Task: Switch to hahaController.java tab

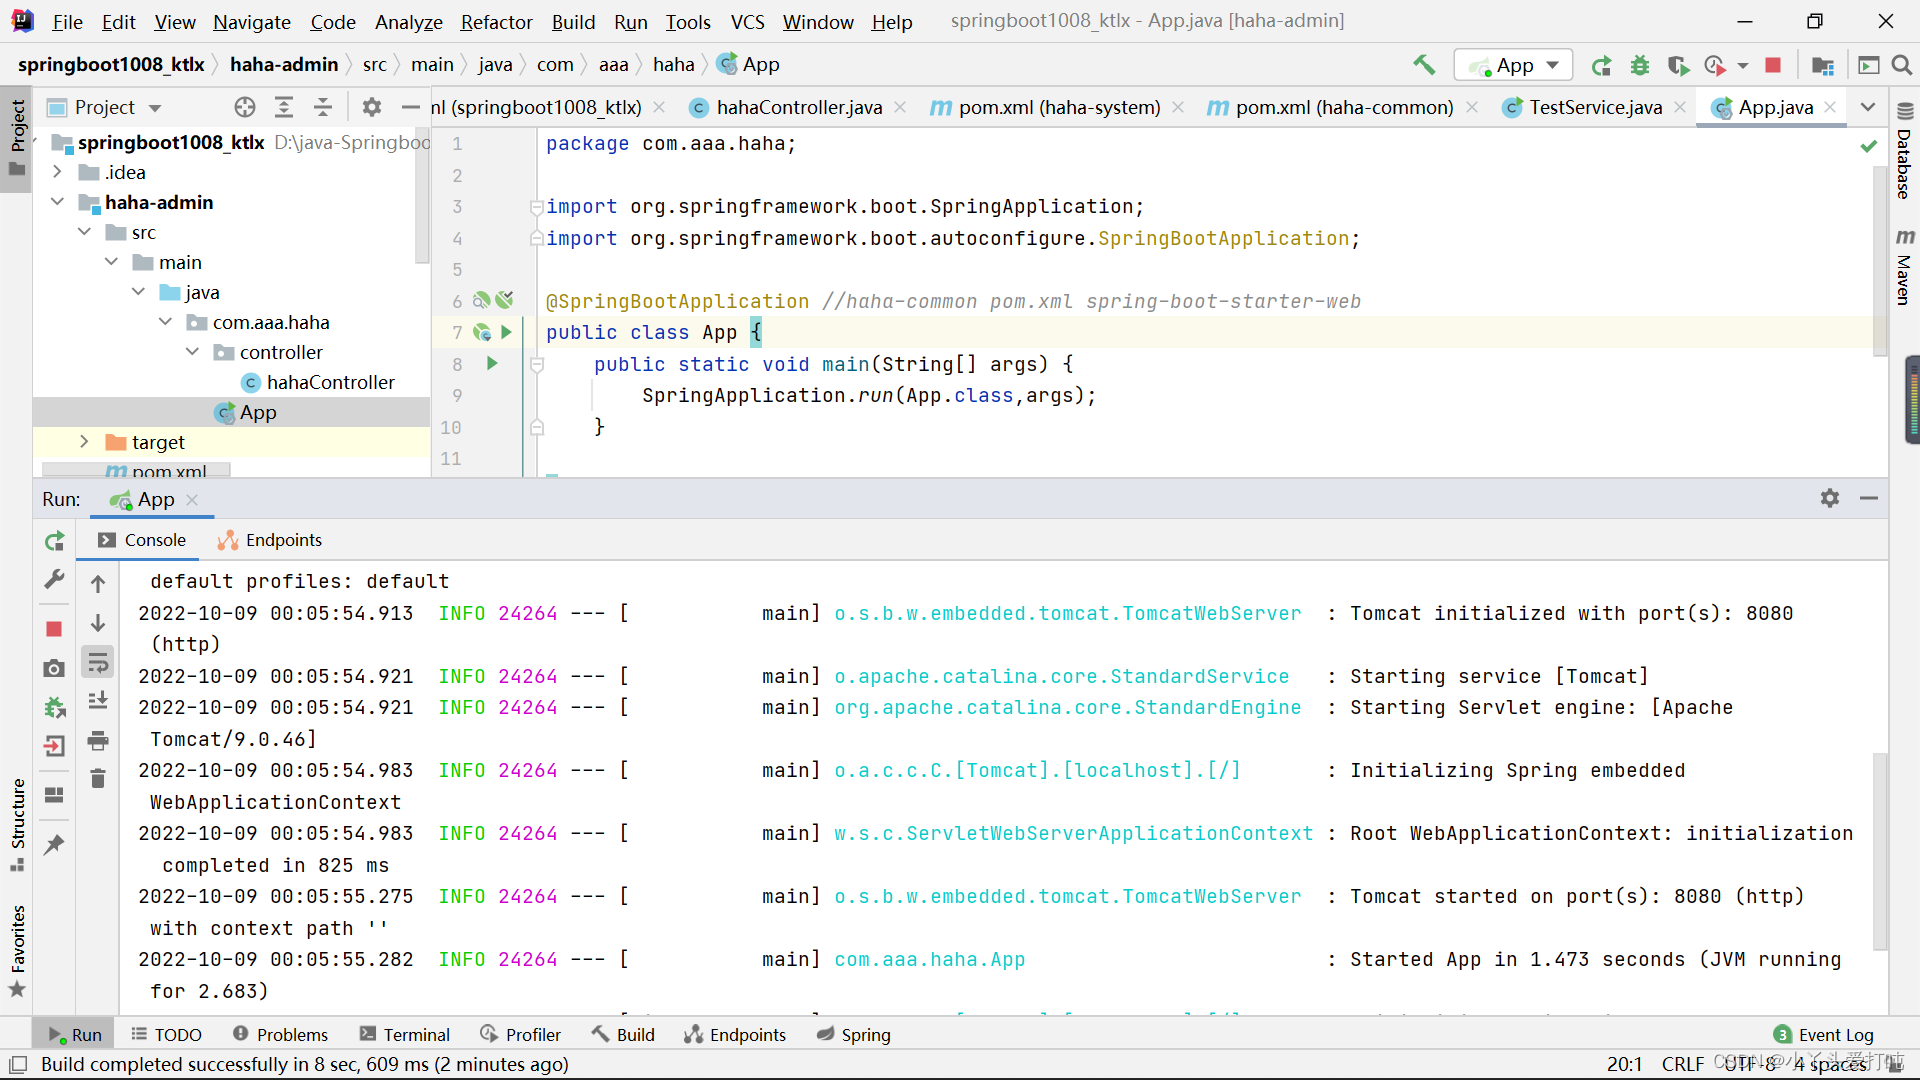Action: click(799, 107)
